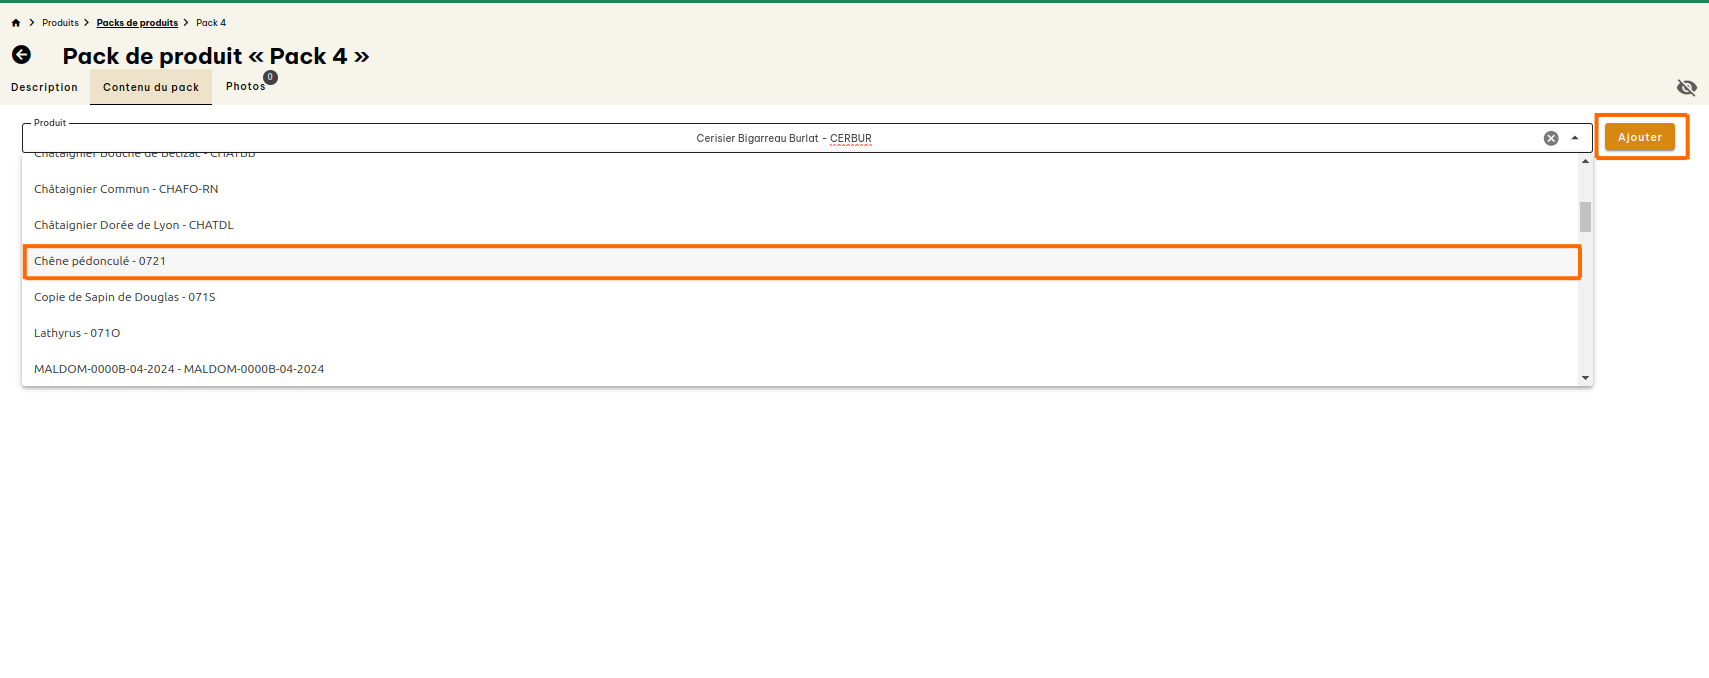This screenshot has height=678, width=1709.
Task: Click the list scrollbar down arrow
Action: 1585,378
